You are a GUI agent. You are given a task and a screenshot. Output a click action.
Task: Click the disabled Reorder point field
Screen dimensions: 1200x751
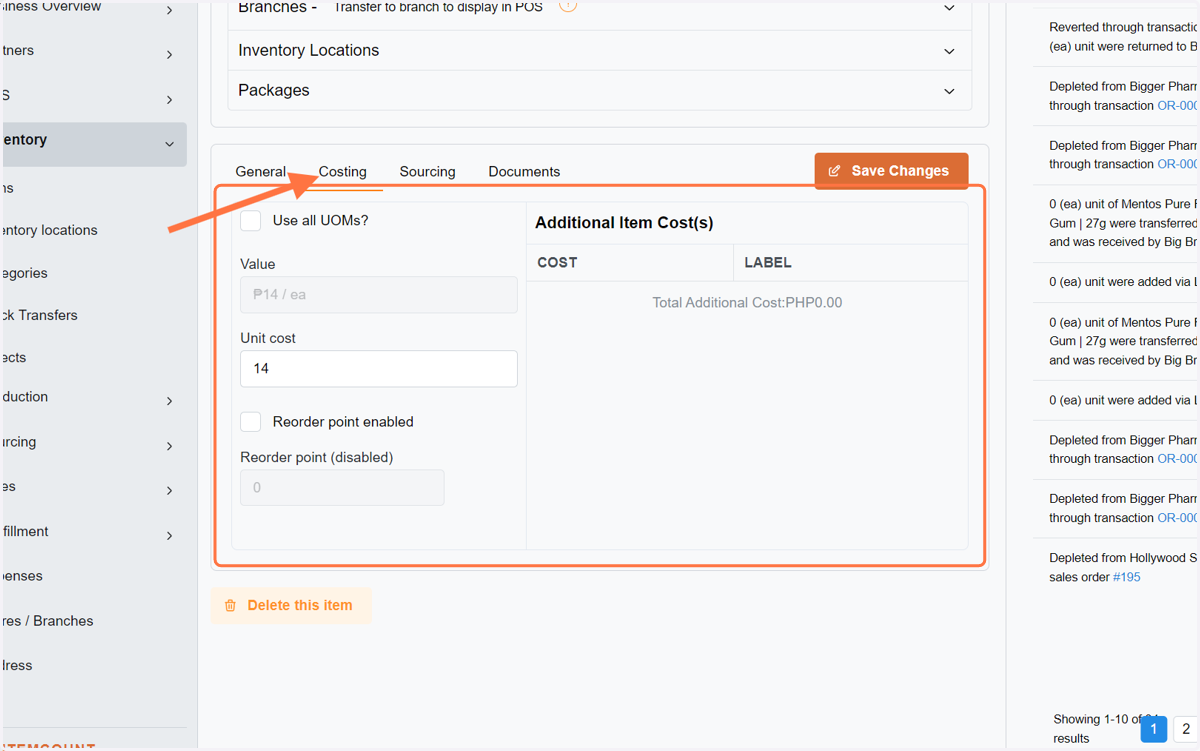click(x=342, y=488)
